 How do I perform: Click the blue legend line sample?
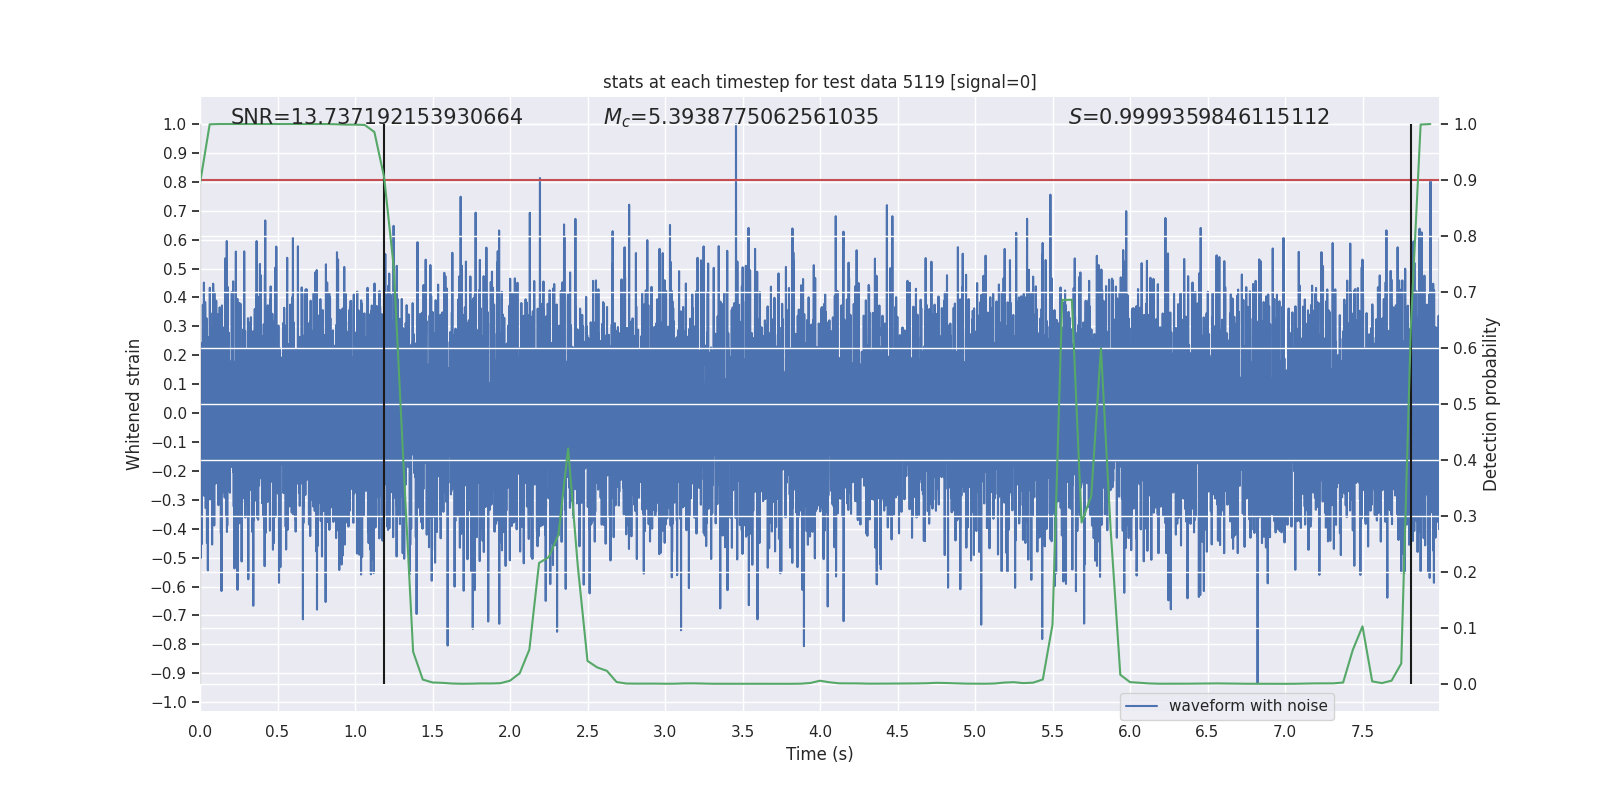click(1141, 706)
